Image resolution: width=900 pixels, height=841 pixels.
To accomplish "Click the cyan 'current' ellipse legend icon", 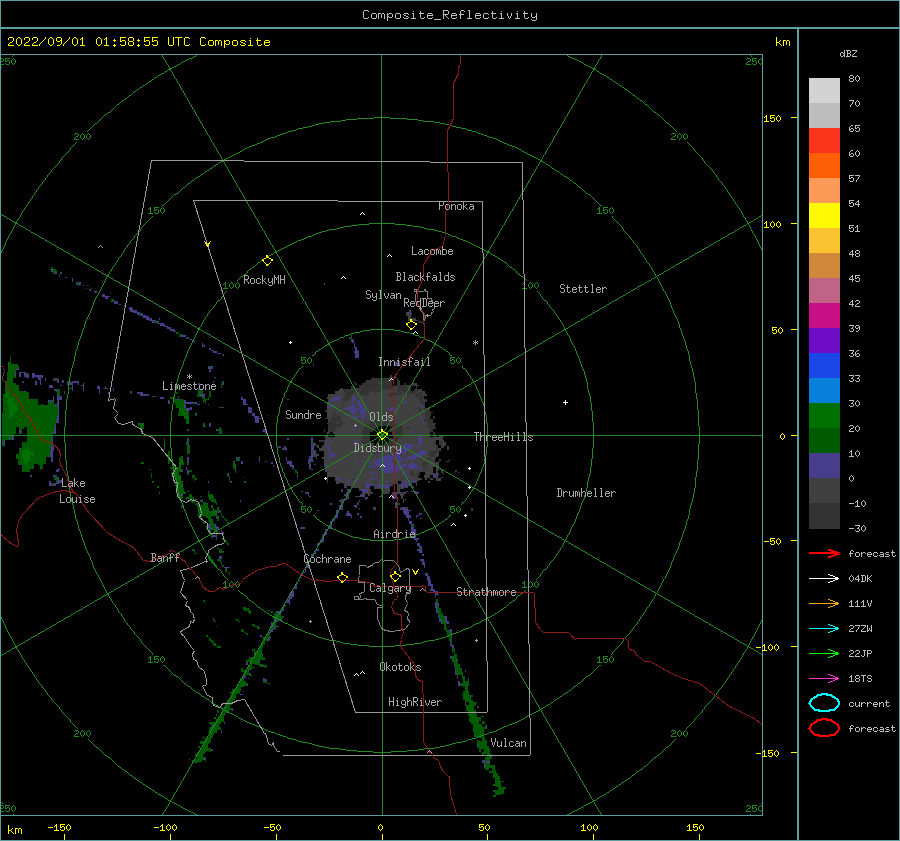I will tap(824, 703).
